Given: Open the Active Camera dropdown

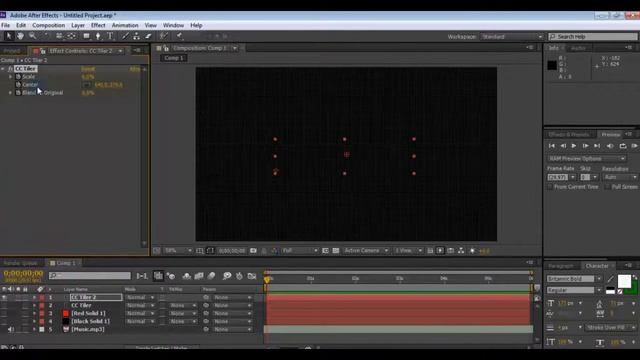Looking at the screenshot, I should [x=366, y=251].
